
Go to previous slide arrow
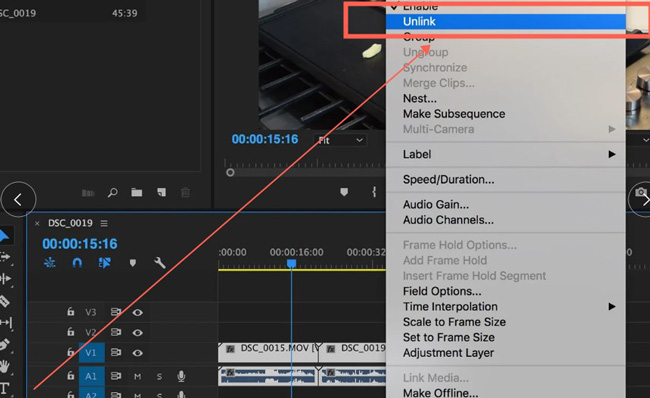18,200
